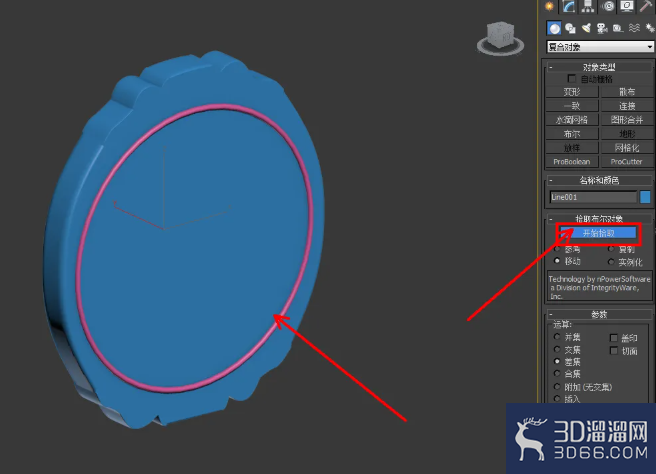Open the Hierarchy panel tab
The height and width of the screenshot is (474, 656).
(x=588, y=6)
